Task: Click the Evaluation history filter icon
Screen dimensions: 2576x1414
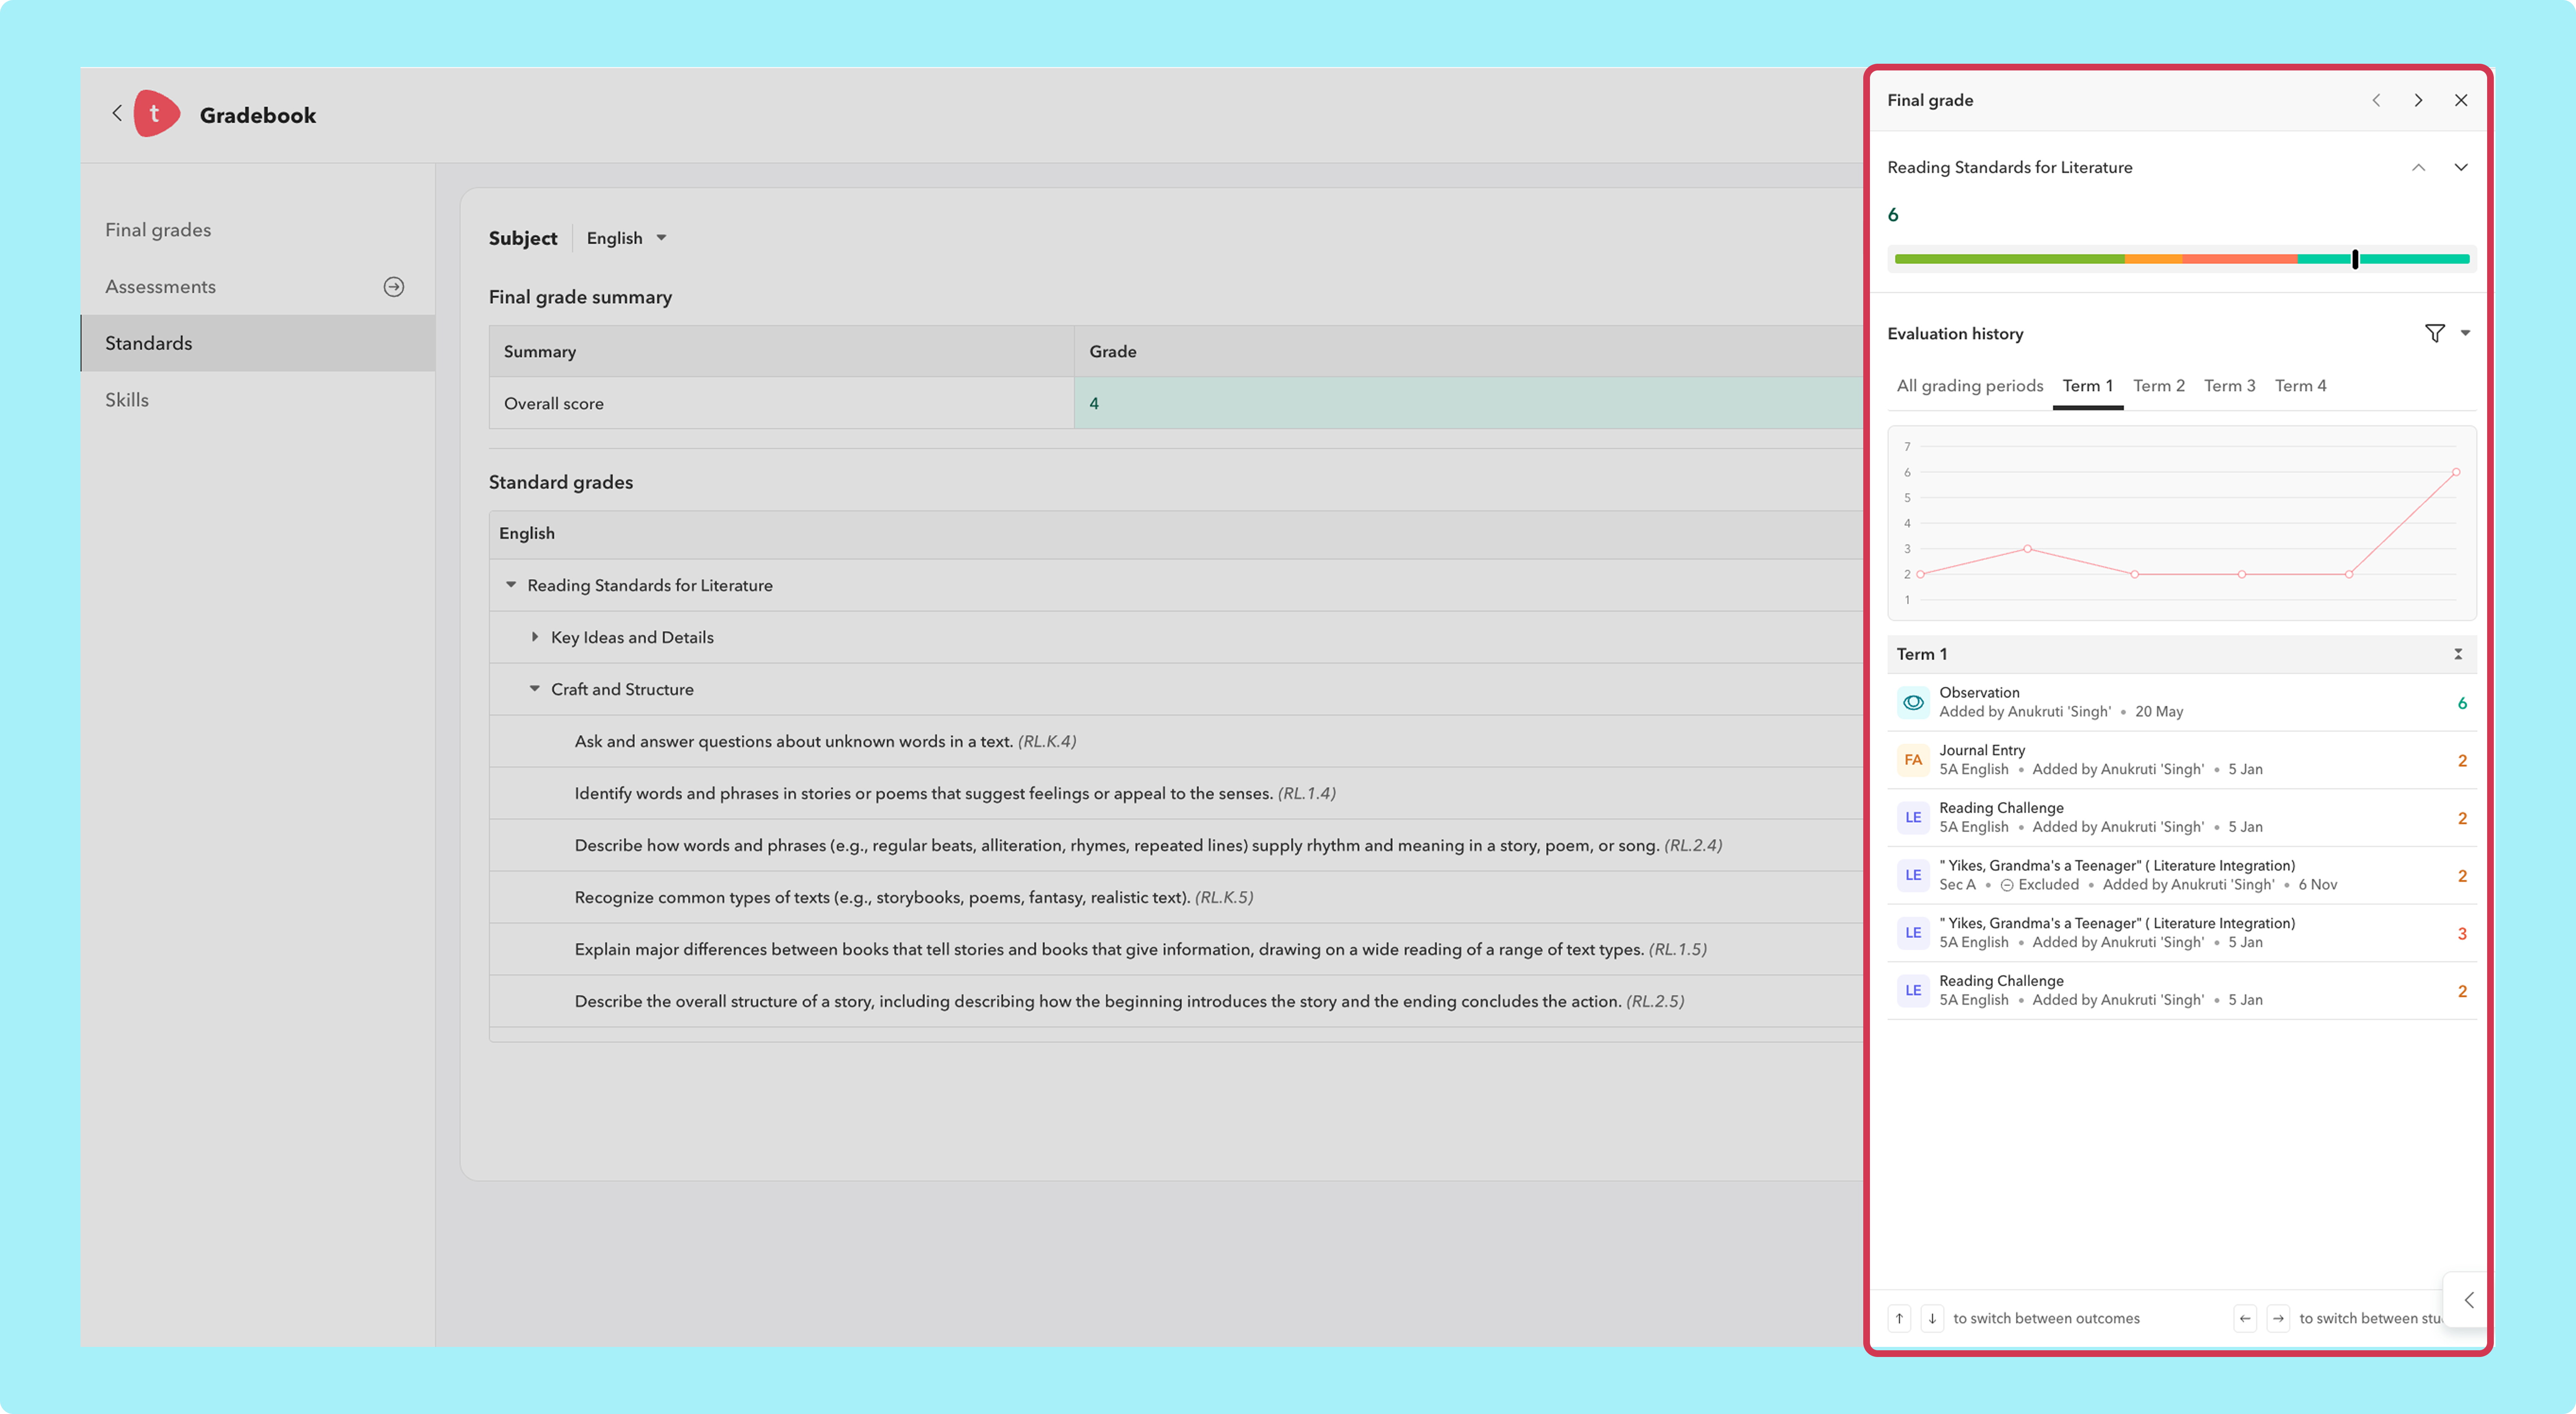Action: (2435, 333)
